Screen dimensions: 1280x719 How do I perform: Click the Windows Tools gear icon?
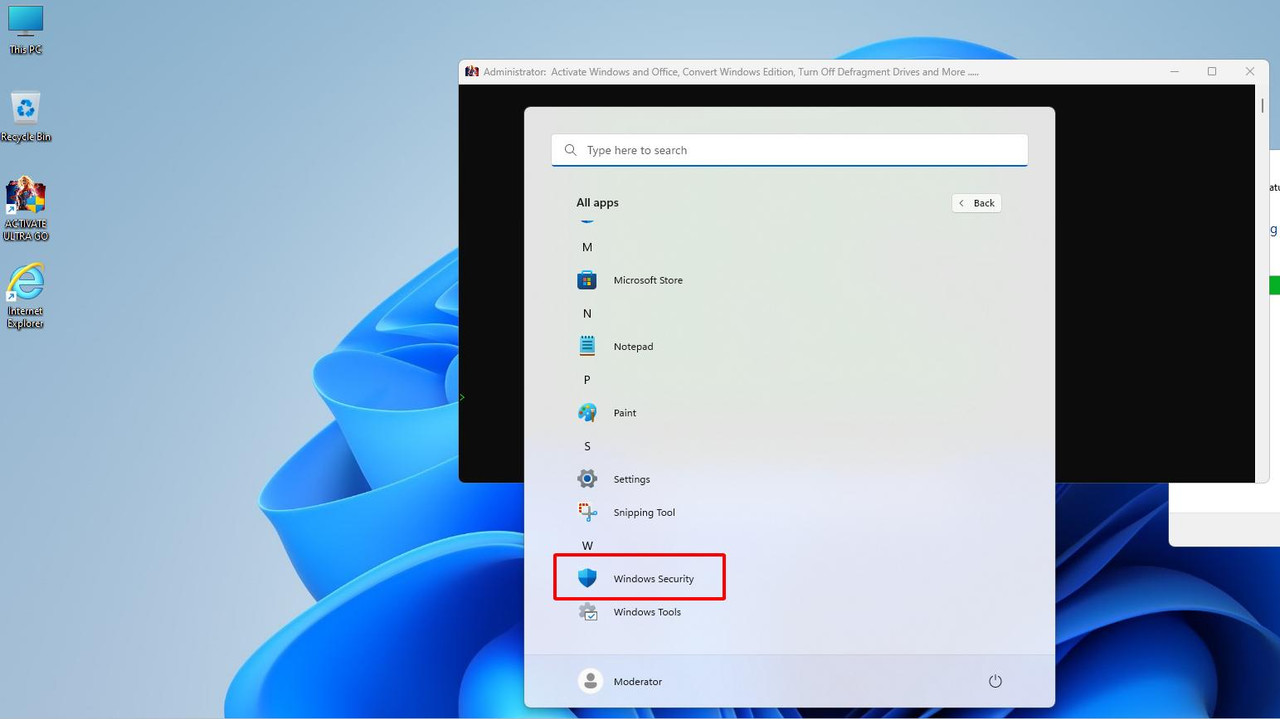tap(588, 611)
